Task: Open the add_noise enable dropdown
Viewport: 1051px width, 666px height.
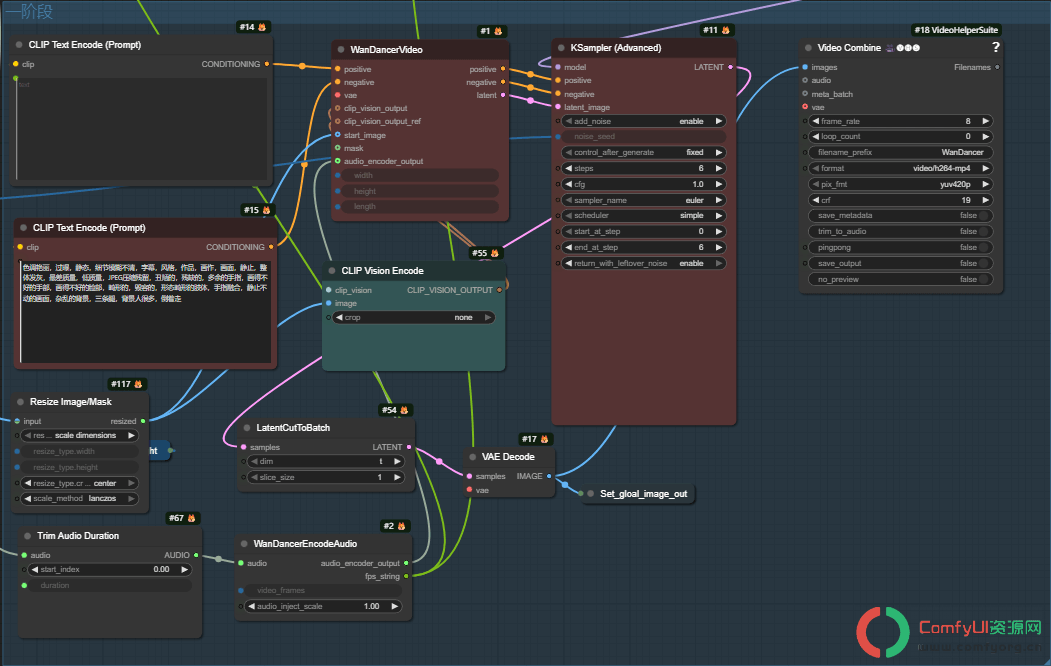Action: click(x=643, y=121)
